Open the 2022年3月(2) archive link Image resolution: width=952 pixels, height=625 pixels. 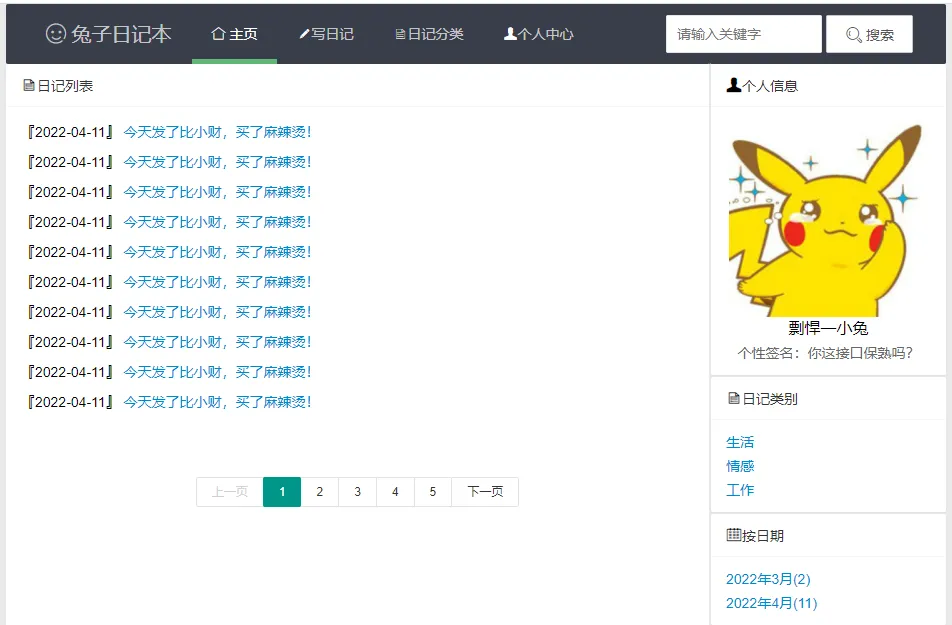pos(768,579)
